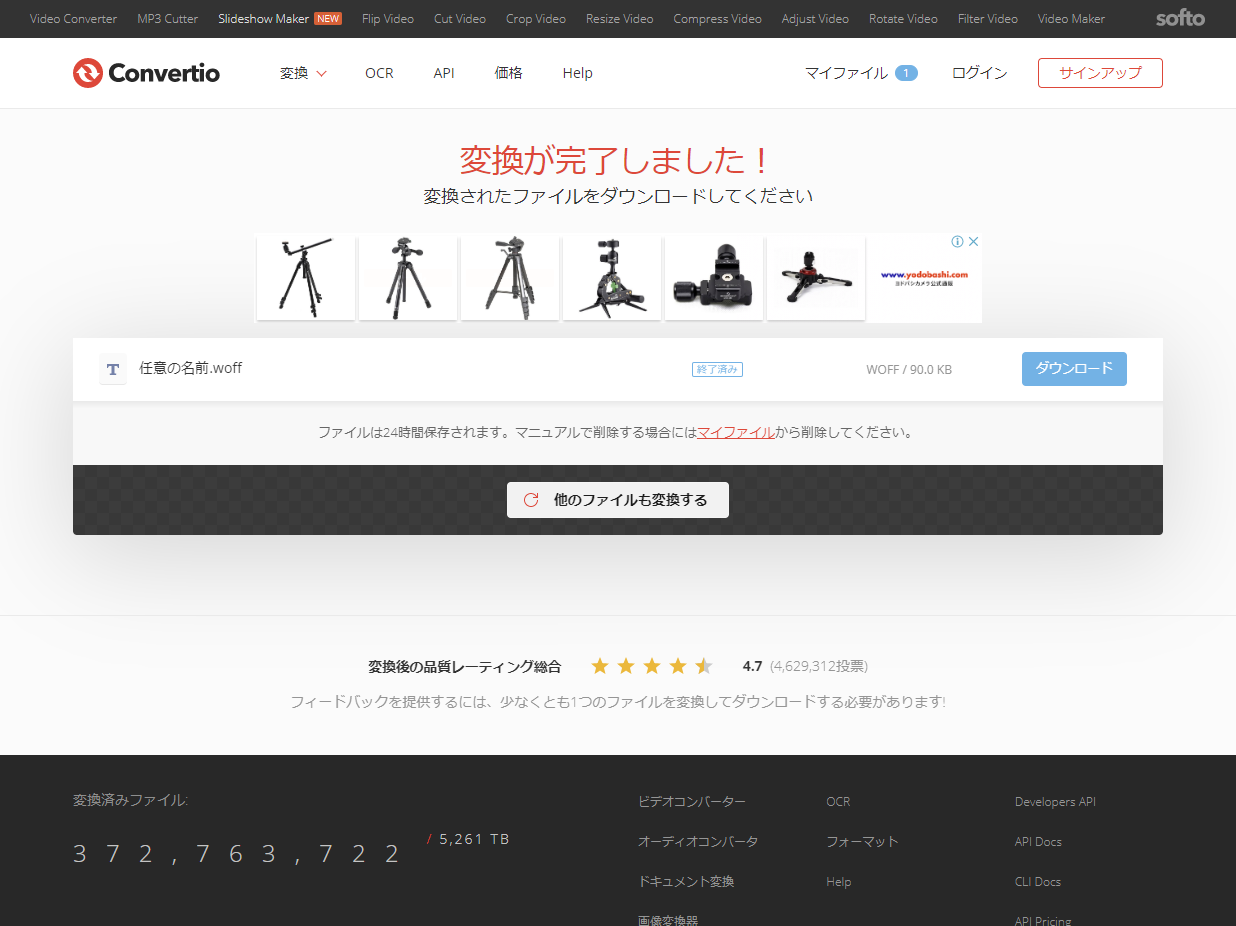Screen dimensions: 1236x926
Task: Open Developers API footer link
Action: point(1055,802)
